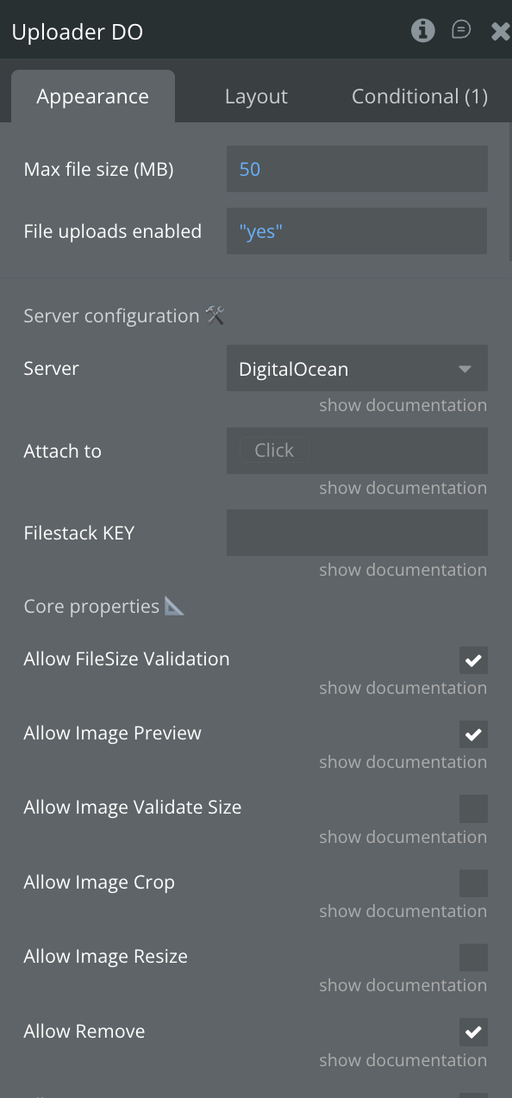
Task: Open the Conditional (1) tab
Action: [x=420, y=97]
